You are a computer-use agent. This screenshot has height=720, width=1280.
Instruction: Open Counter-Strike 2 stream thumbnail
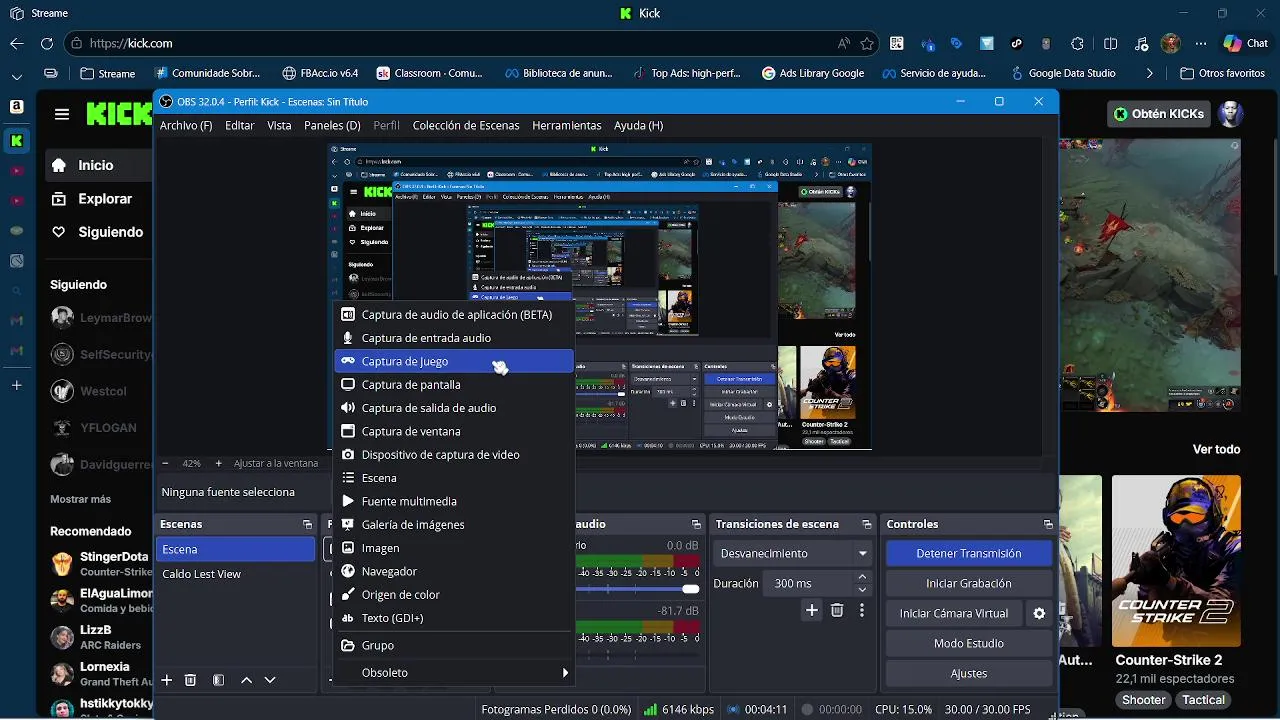1176,561
